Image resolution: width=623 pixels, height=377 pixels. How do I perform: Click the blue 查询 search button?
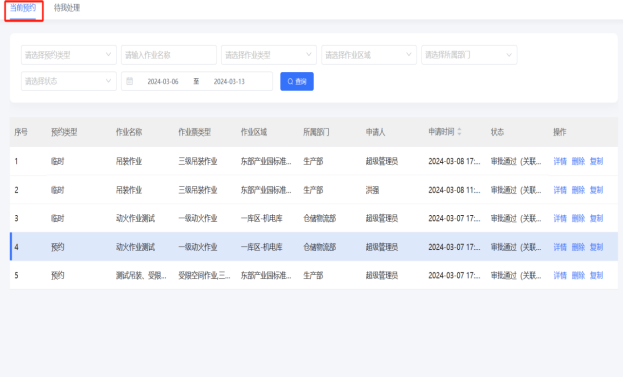[297, 81]
